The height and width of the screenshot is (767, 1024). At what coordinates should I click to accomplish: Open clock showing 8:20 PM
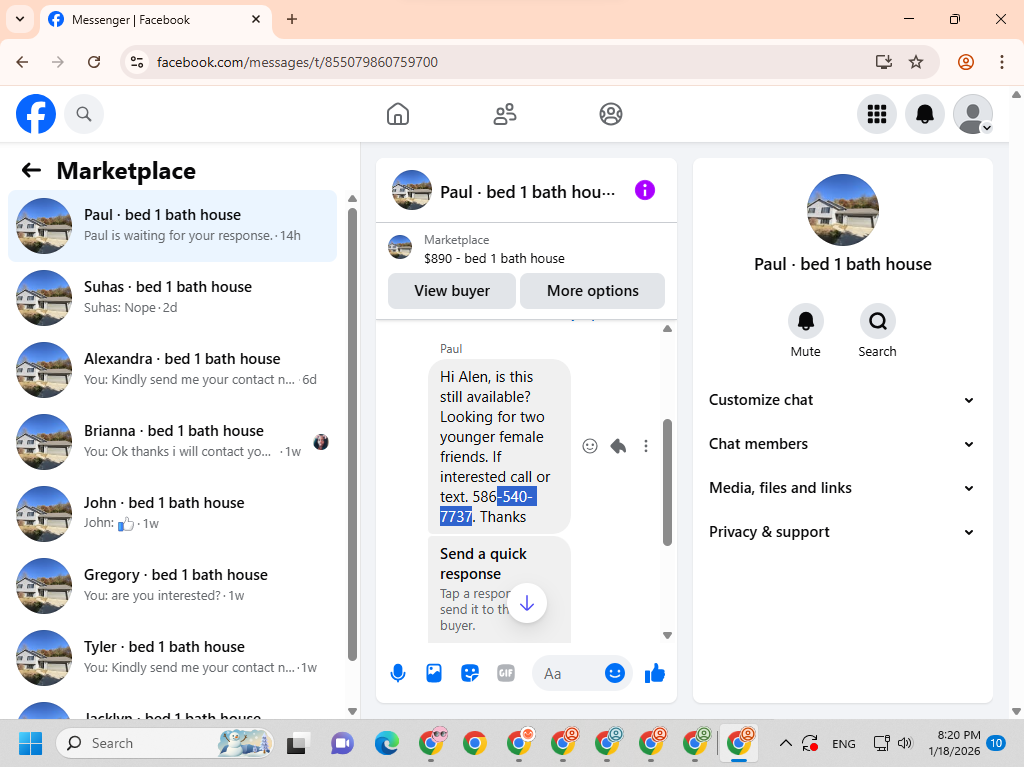click(954, 743)
